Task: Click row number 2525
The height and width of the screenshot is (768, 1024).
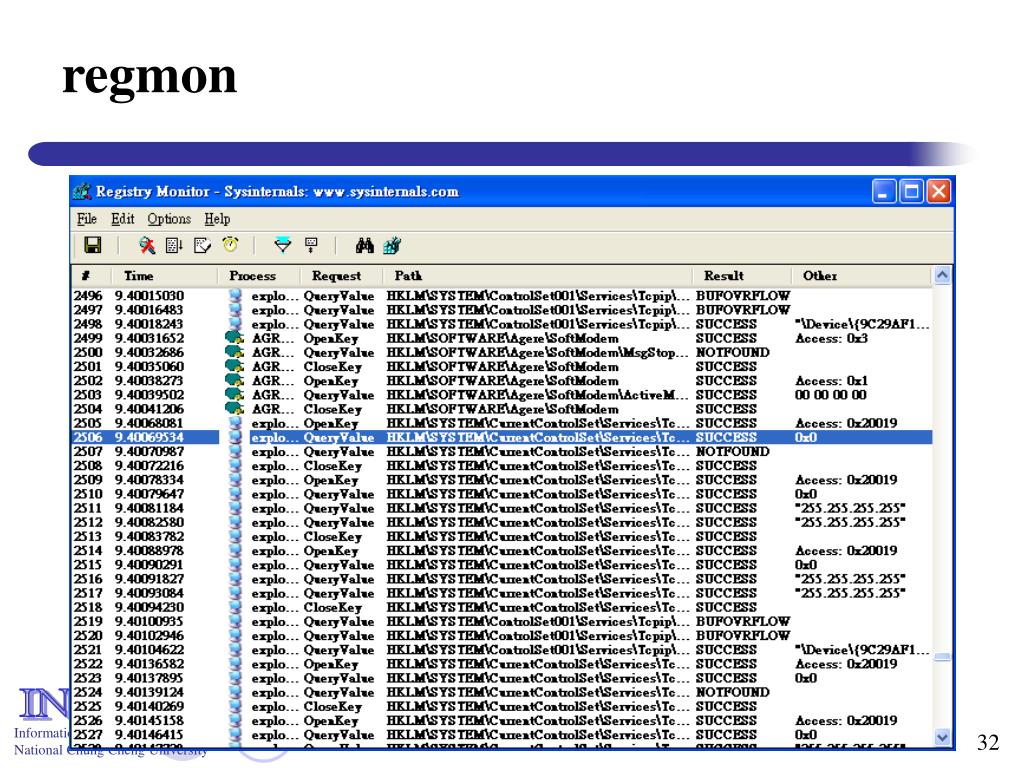Action: point(88,707)
